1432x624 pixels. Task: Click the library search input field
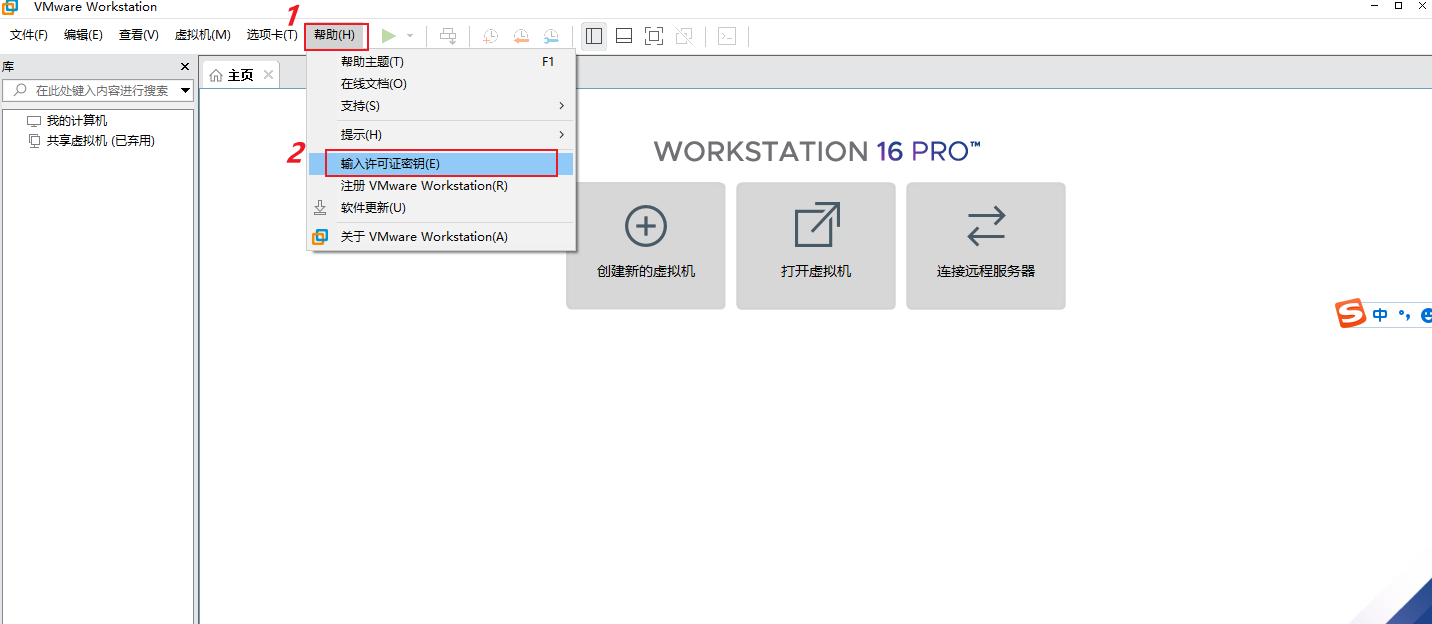click(97, 90)
